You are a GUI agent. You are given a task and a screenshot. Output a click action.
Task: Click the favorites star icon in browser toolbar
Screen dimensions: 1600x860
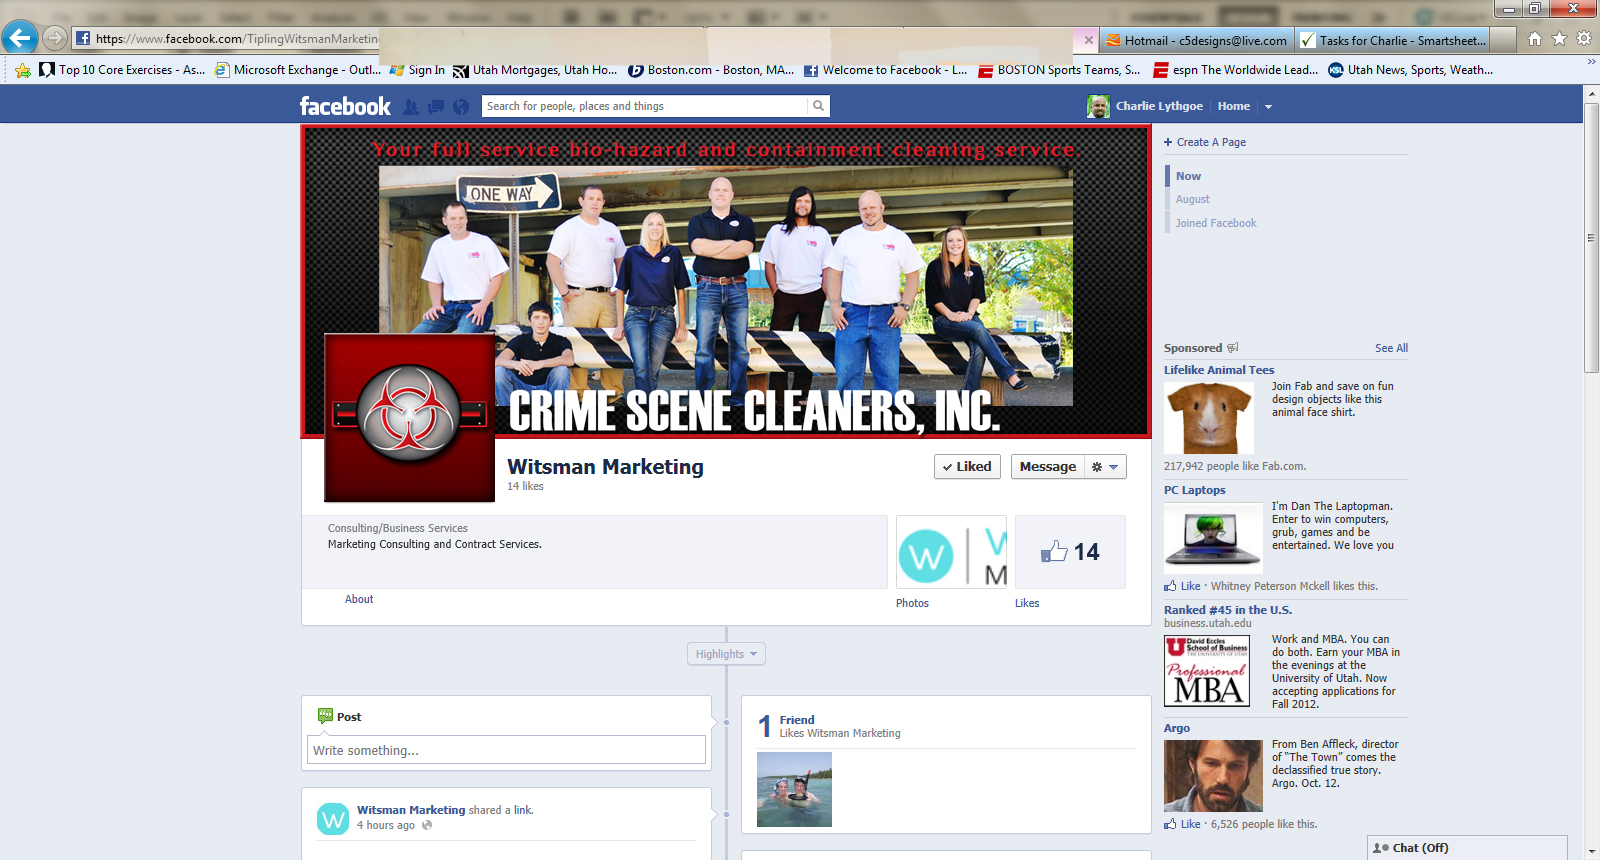click(1559, 39)
